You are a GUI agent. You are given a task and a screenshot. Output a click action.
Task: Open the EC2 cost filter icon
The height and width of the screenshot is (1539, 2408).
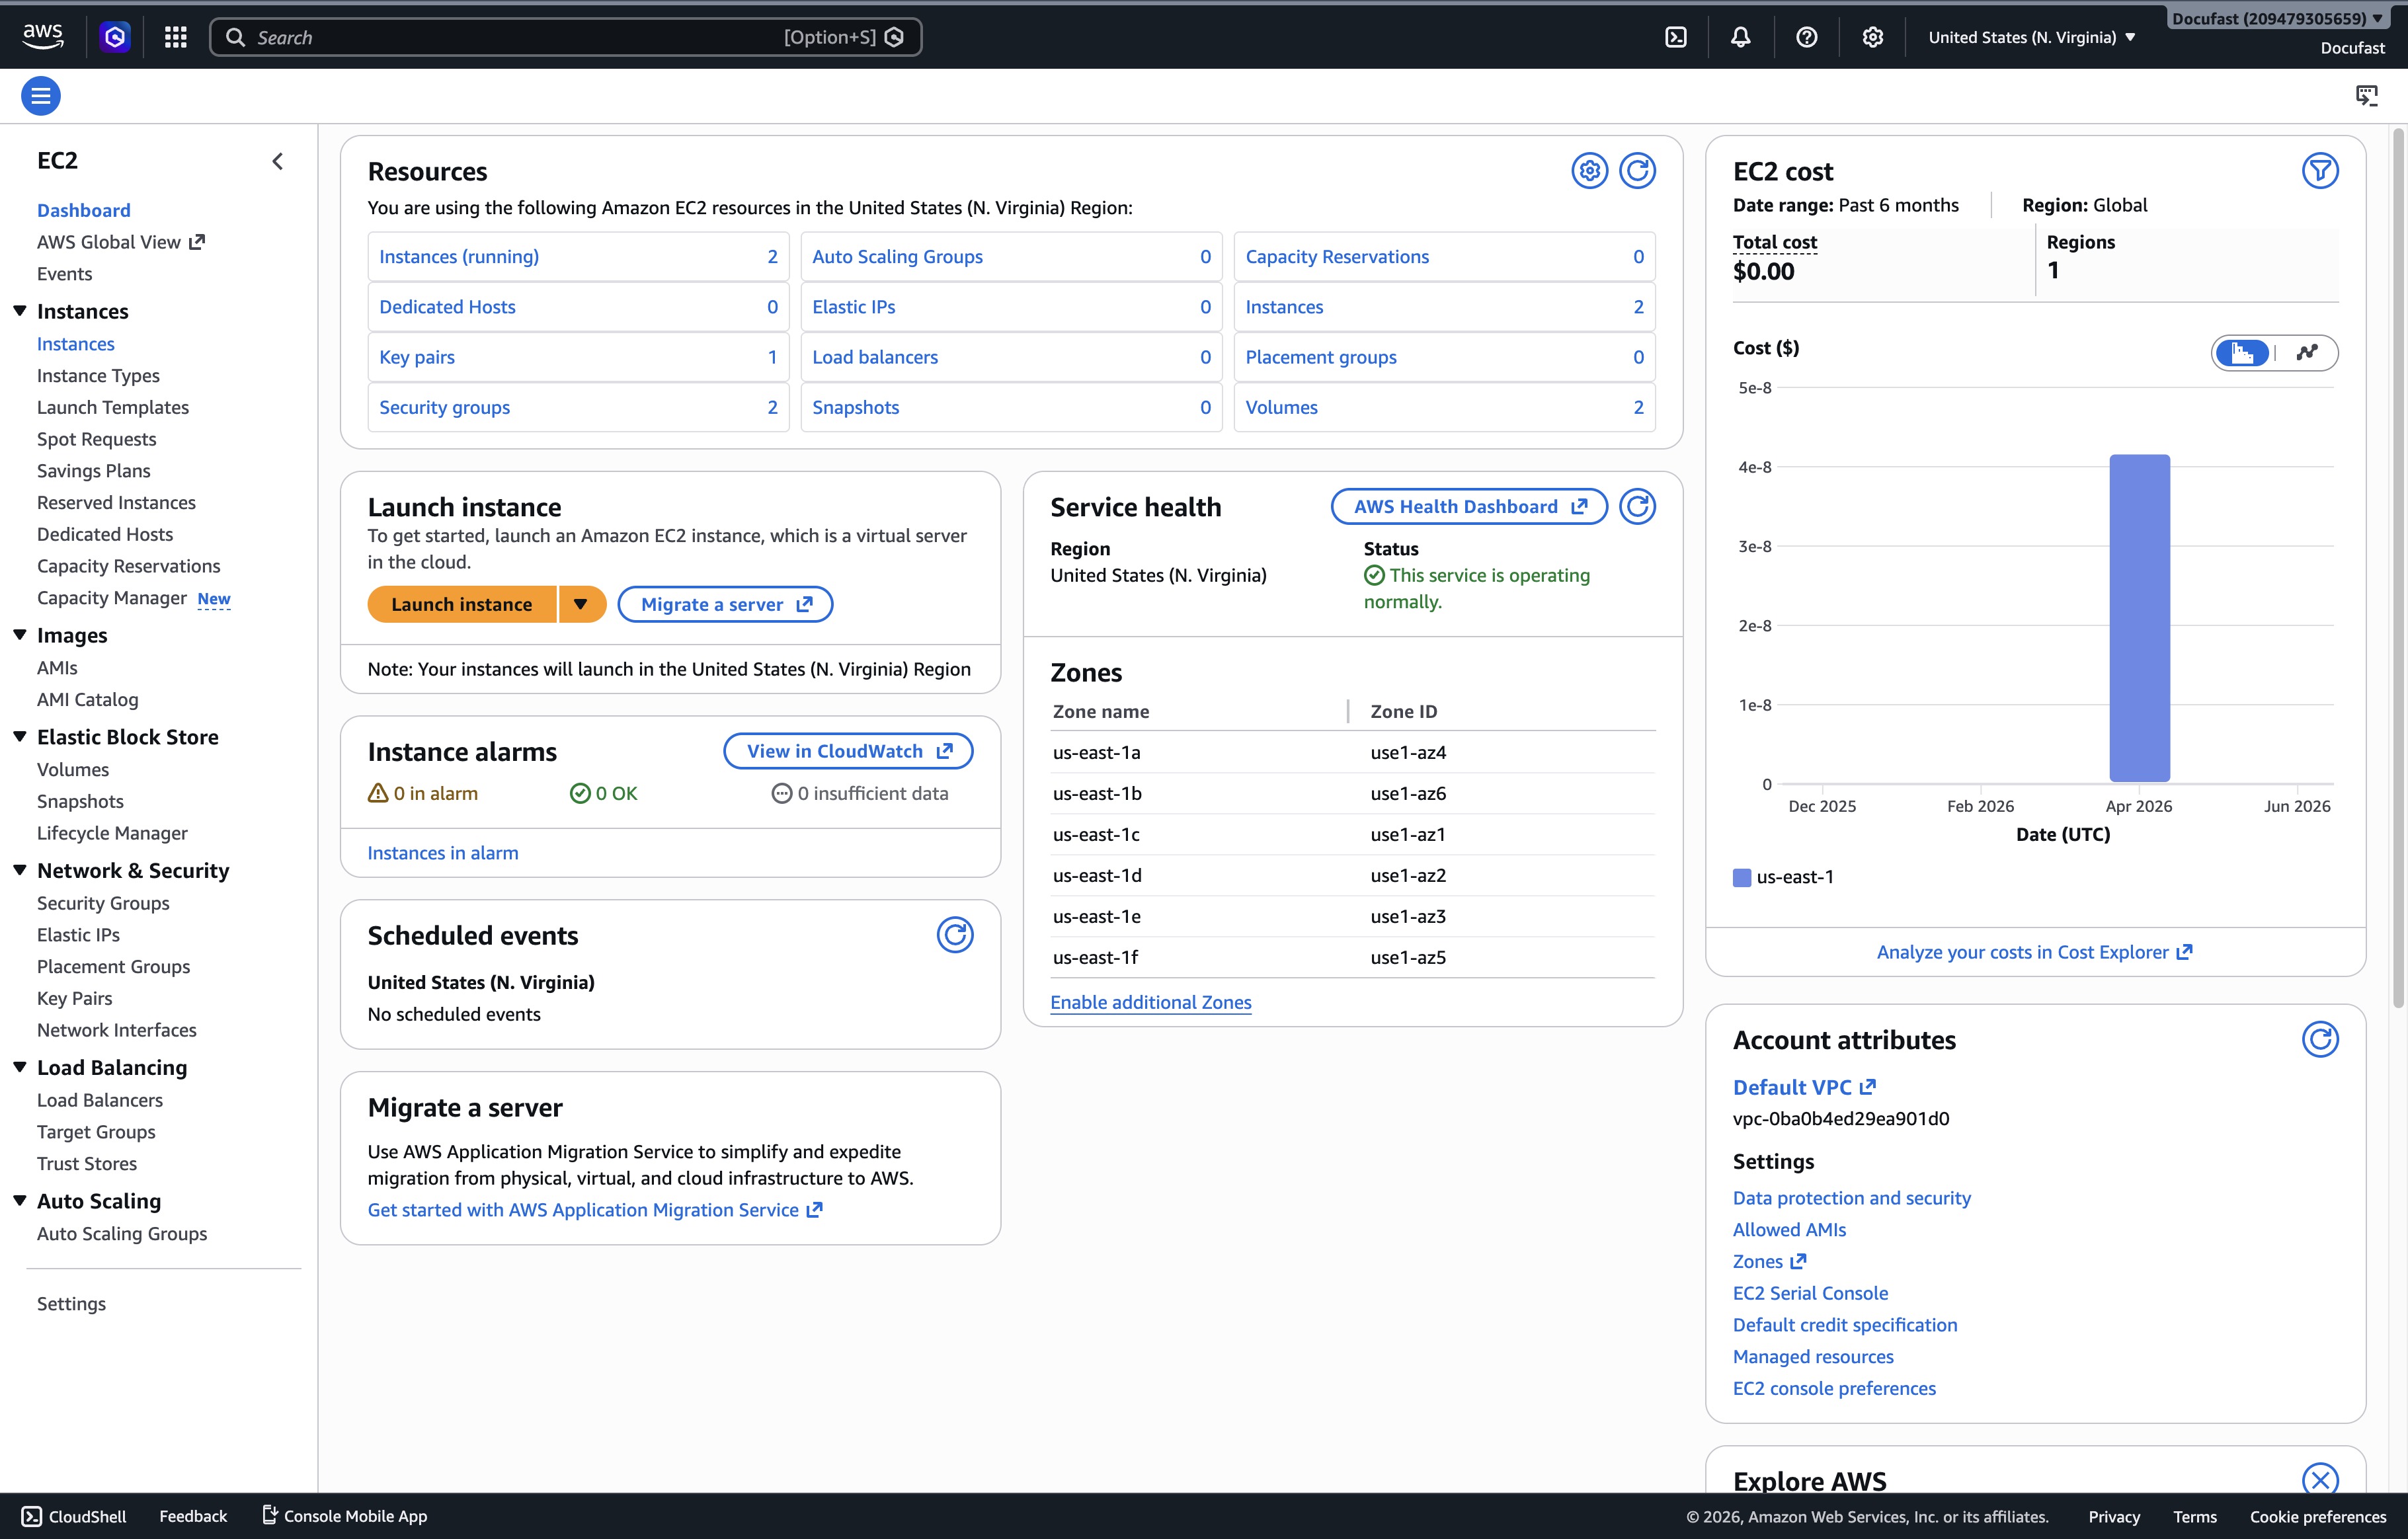(x=2320, y=171)
